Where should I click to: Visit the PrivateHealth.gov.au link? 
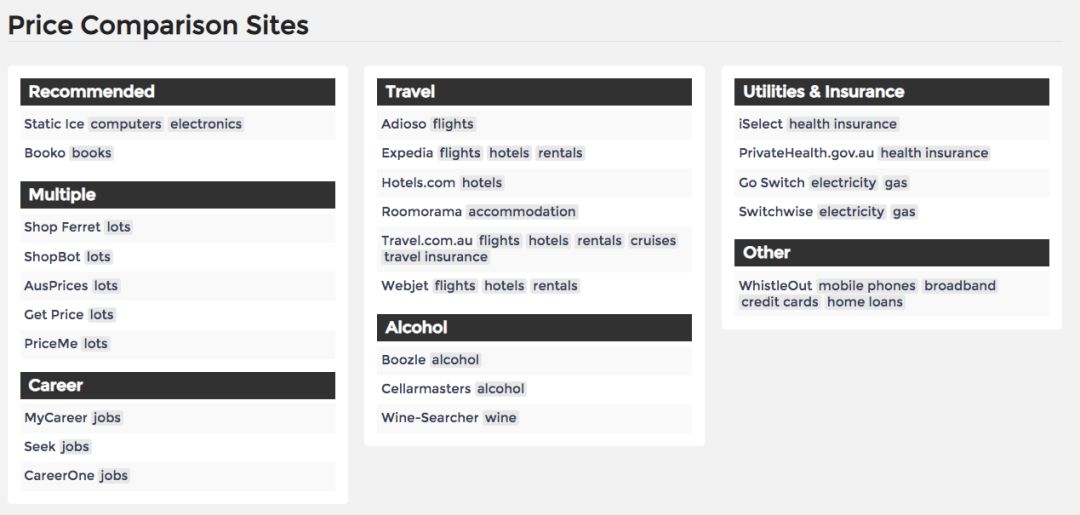806,153
